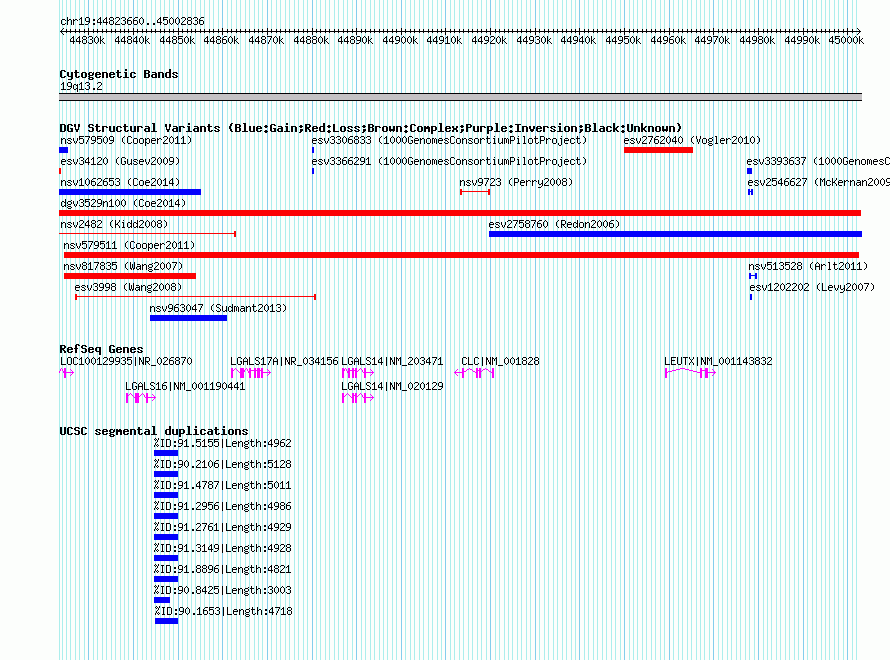This screenshot has height=660, width=890.
Task: Click the nsv9723 (Perry2008) label
Action: click(x=516, y=182)
